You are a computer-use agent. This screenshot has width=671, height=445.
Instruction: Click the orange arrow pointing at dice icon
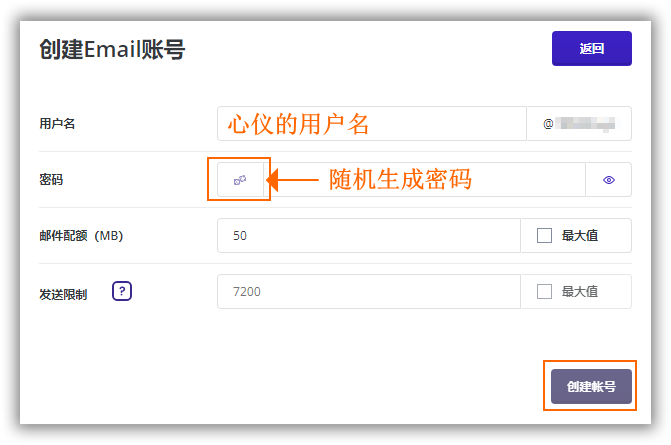(296, 180)
